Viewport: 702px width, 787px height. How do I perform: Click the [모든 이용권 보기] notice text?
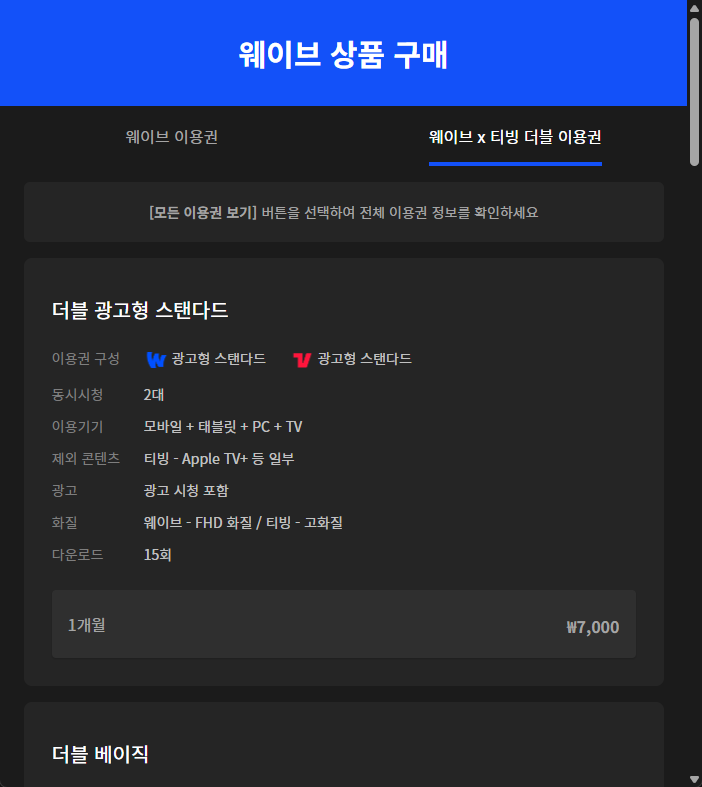(x=344, y=212)
